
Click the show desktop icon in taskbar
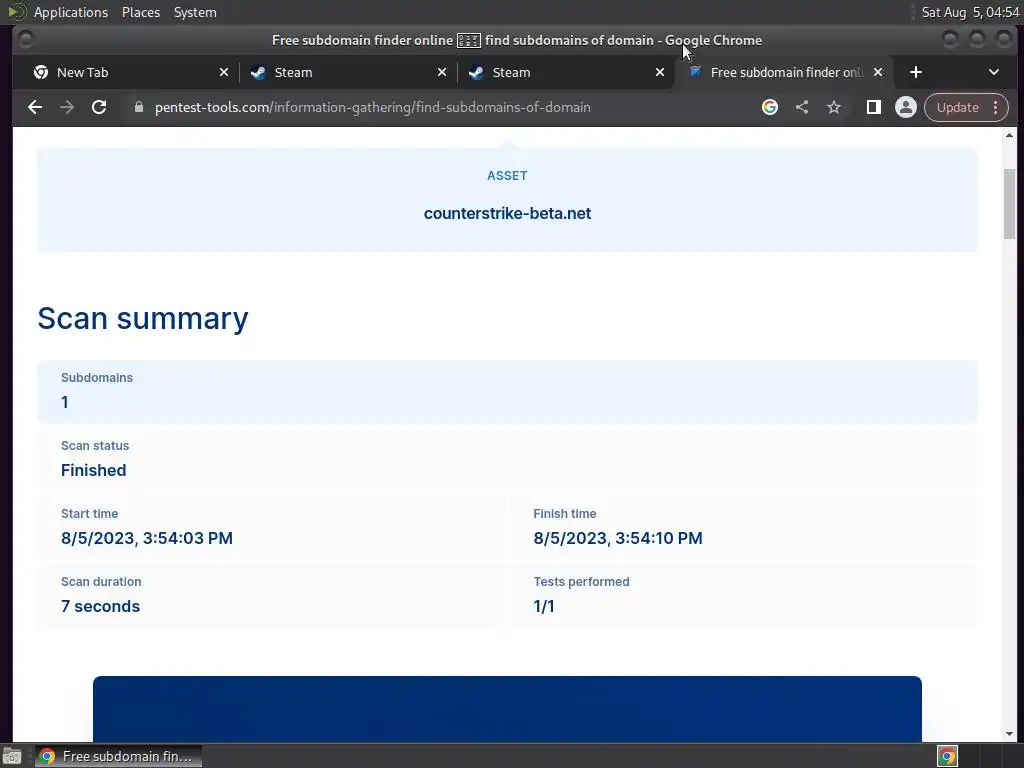[12, 756]
